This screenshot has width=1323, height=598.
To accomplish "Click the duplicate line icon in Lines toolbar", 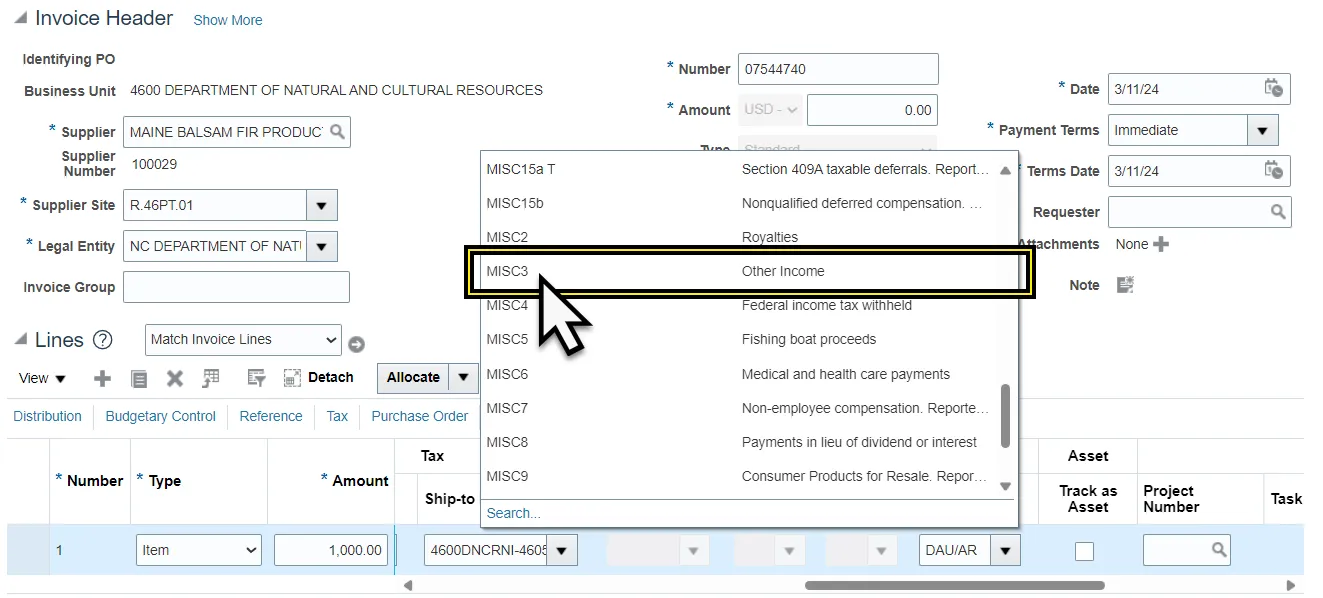I will coord(139,378).
